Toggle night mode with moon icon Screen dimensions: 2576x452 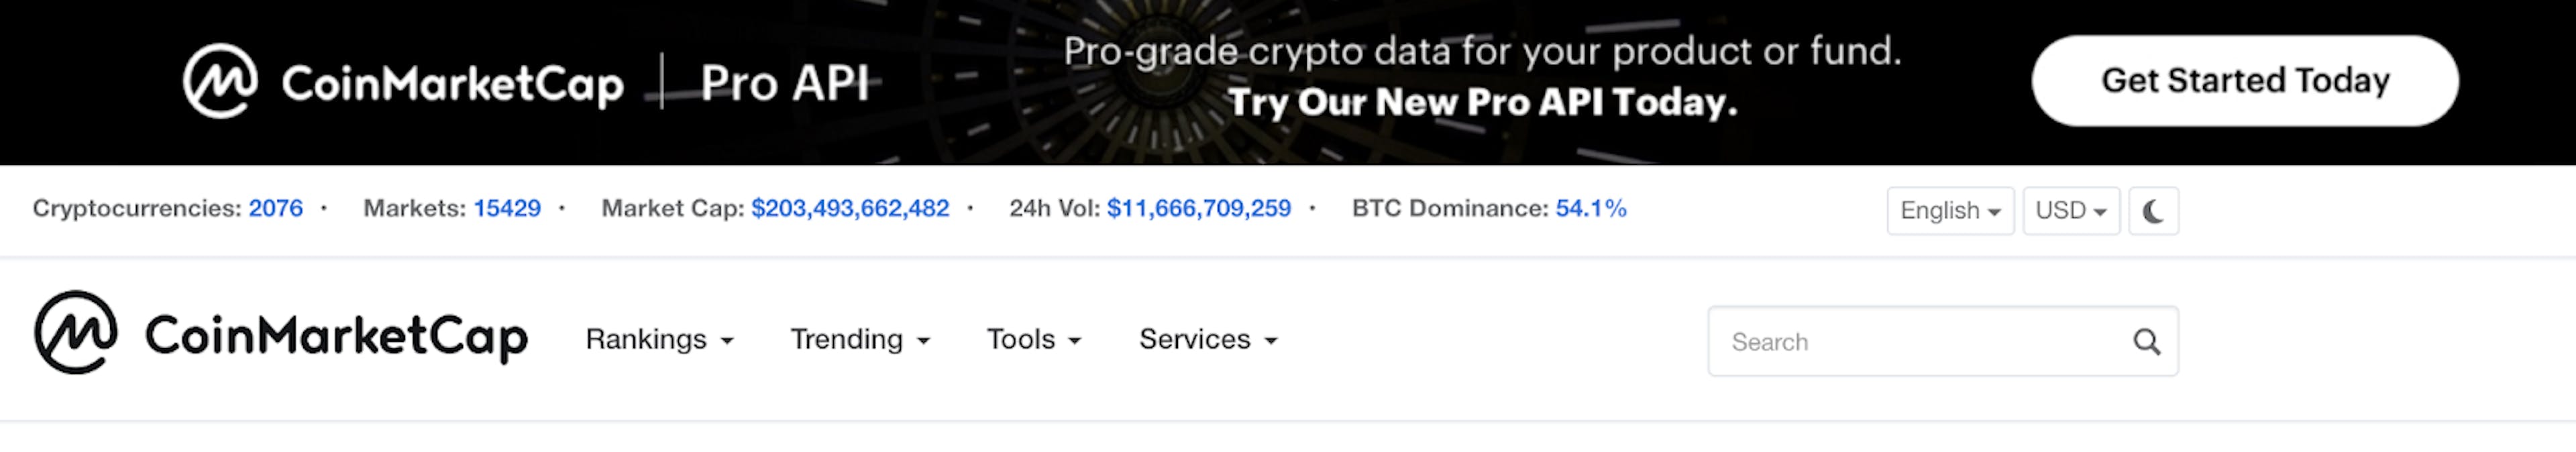2153,211
